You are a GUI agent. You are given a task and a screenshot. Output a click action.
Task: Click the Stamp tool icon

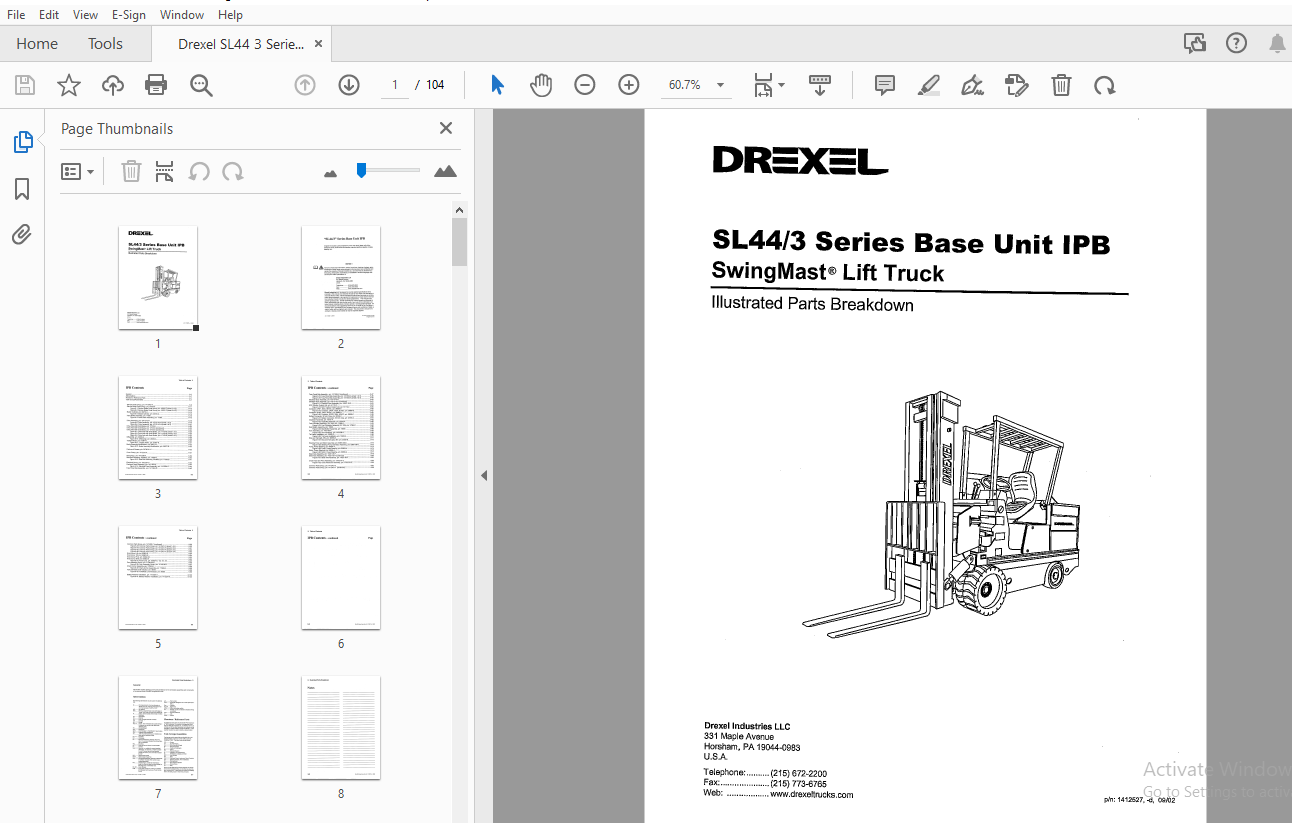(1017, 85)
